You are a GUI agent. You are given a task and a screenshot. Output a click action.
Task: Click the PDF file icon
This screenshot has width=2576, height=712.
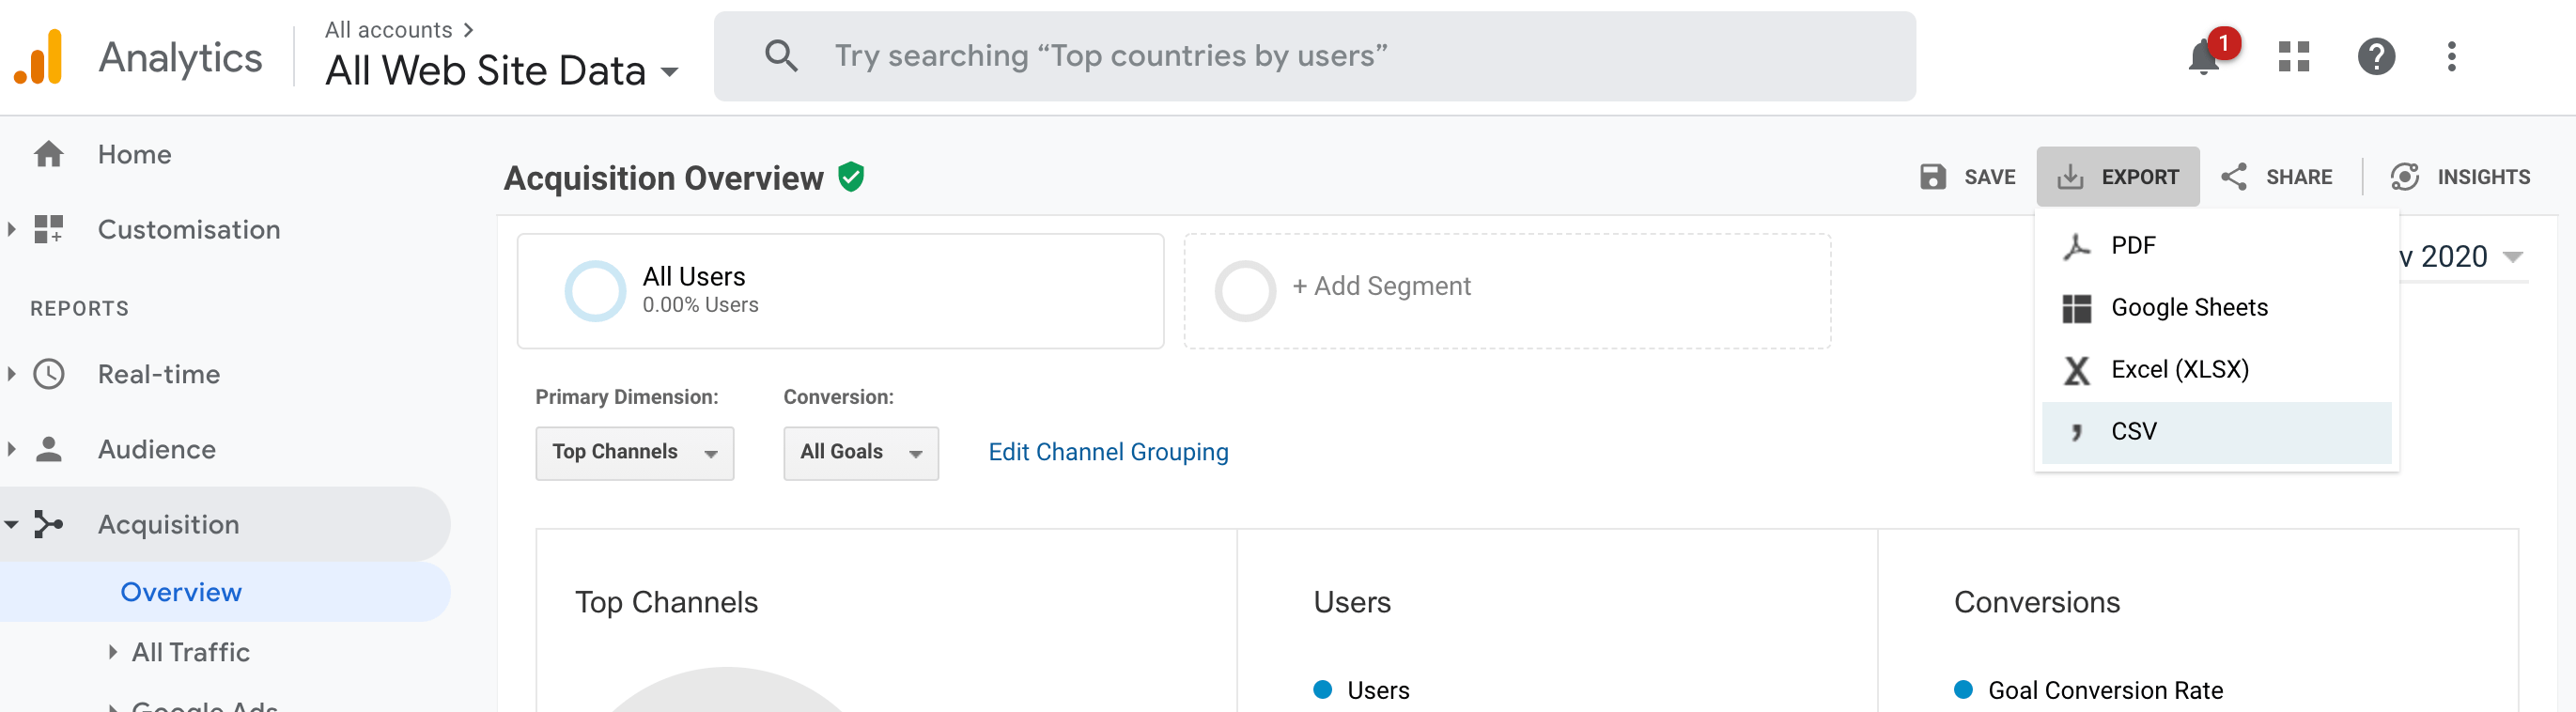[2077, 246]
